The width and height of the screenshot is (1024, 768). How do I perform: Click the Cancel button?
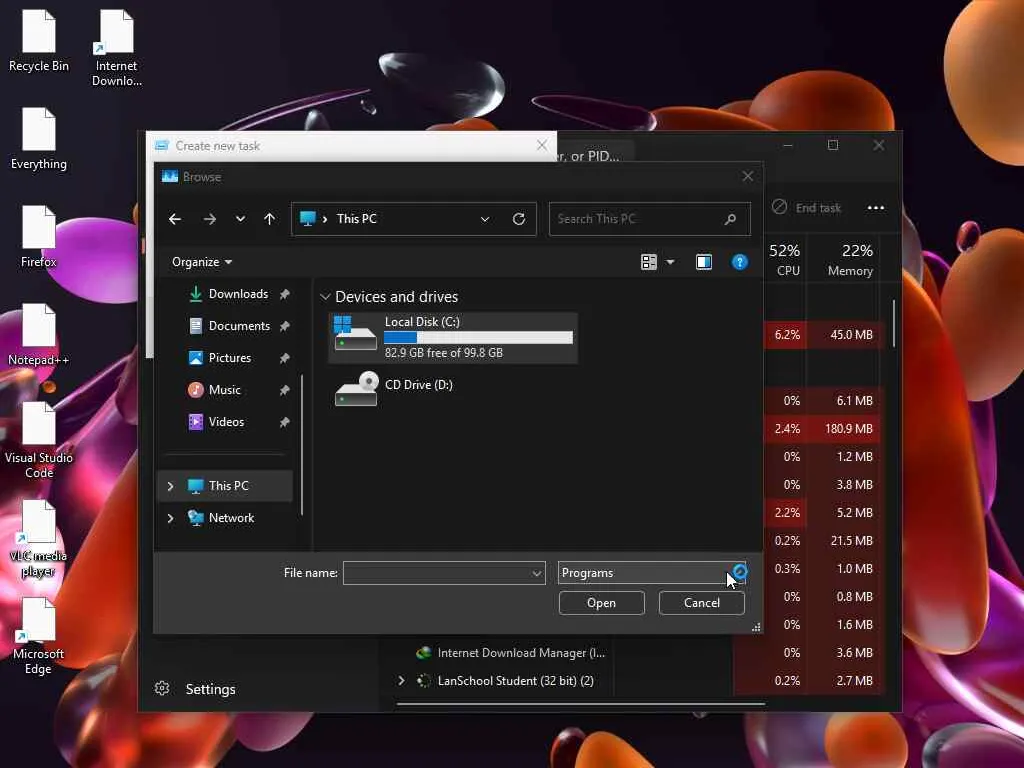(701, 603)
